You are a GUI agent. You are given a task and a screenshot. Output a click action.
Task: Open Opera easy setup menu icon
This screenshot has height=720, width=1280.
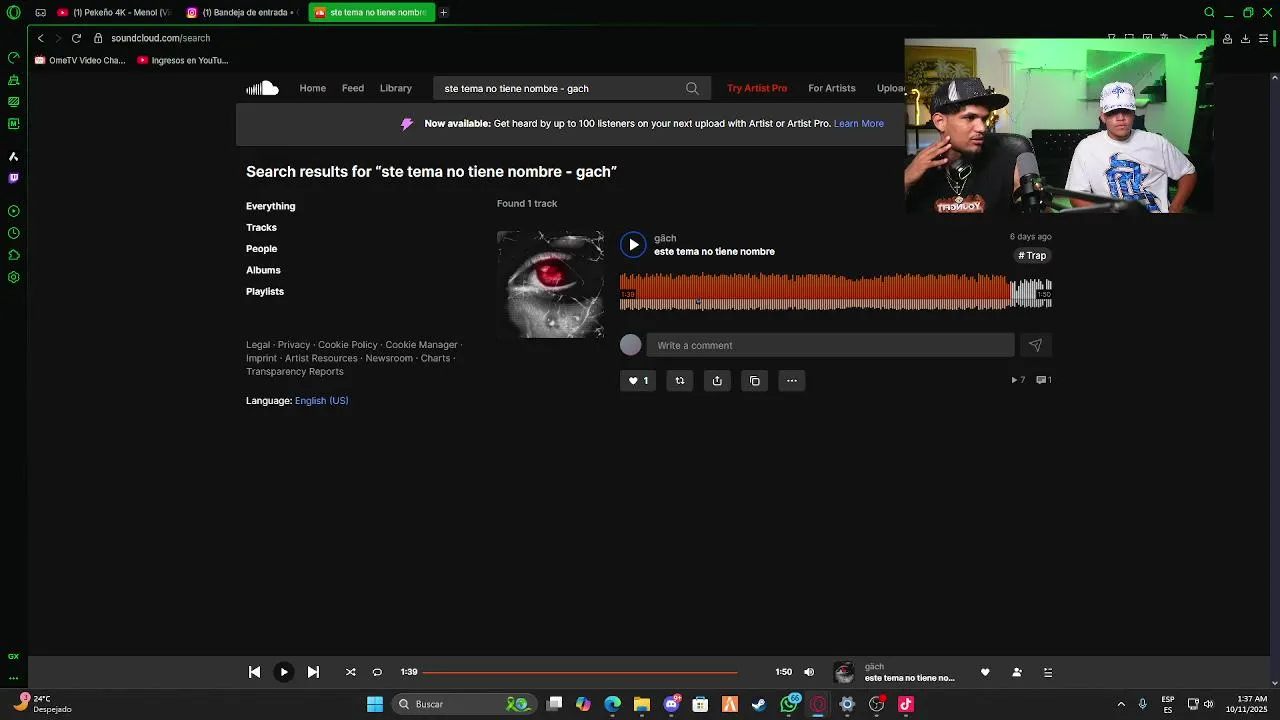point(1264,38)
